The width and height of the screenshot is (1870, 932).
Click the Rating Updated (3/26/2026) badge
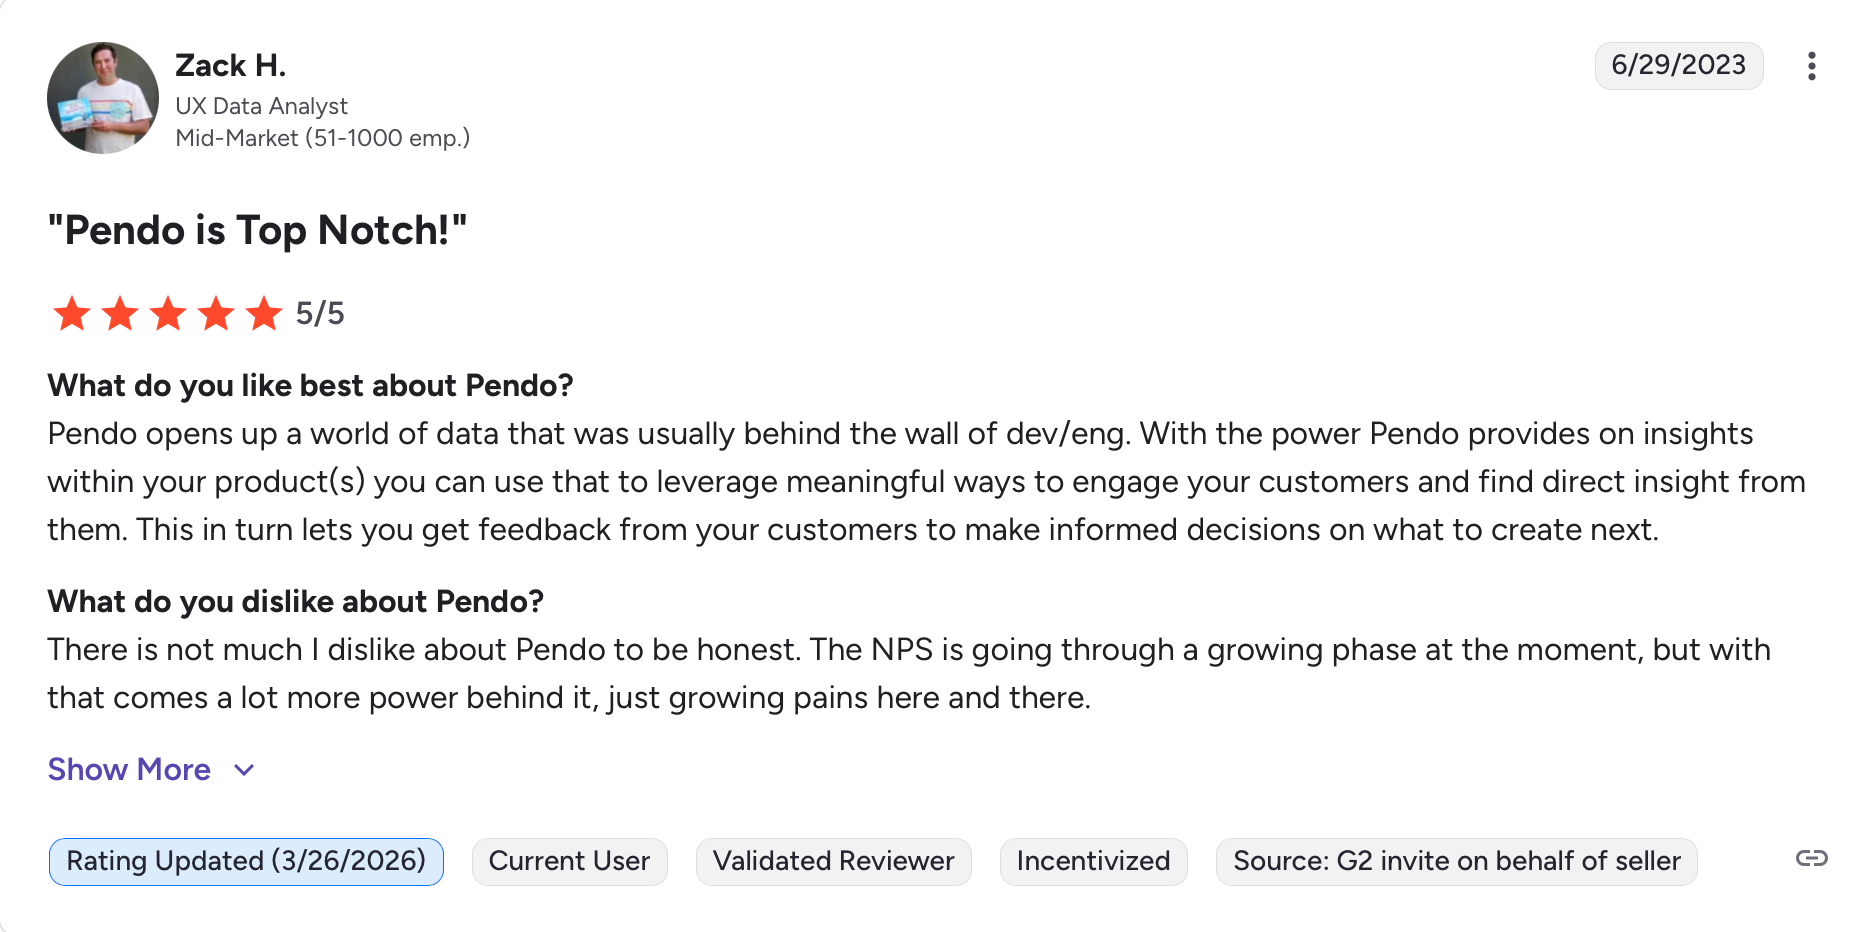(x=246, y=861)
